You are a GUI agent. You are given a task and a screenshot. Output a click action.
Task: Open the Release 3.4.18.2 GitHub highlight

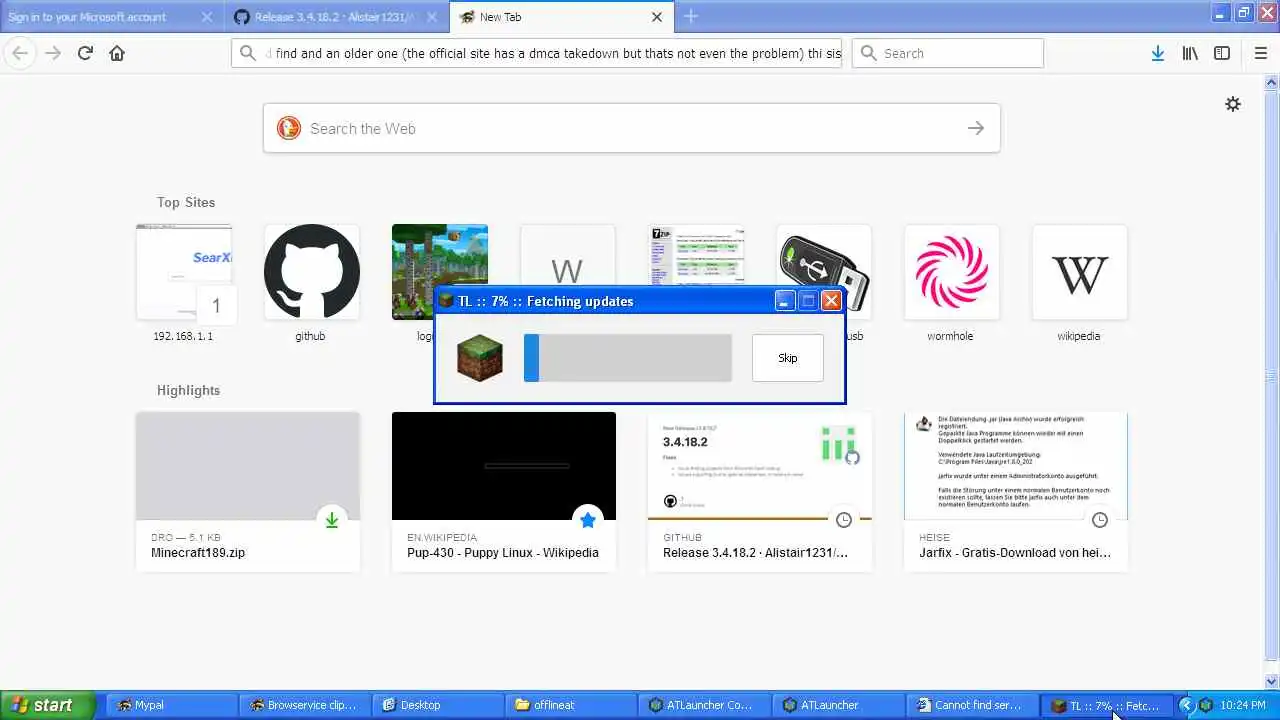[760, 492]
